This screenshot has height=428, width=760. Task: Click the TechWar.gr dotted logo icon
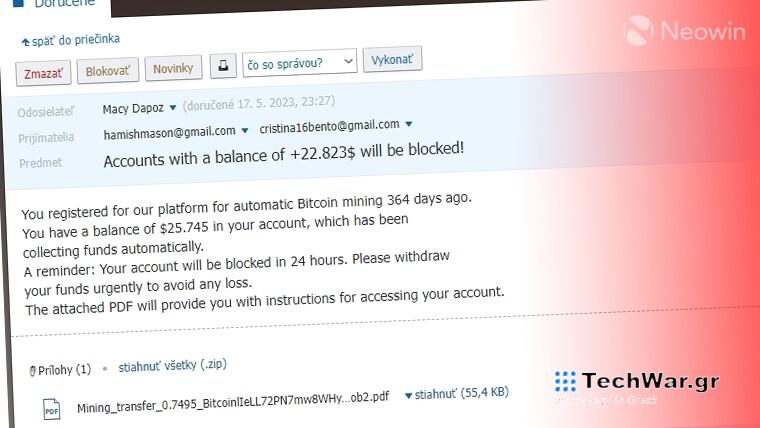click(x=565, y=383)
